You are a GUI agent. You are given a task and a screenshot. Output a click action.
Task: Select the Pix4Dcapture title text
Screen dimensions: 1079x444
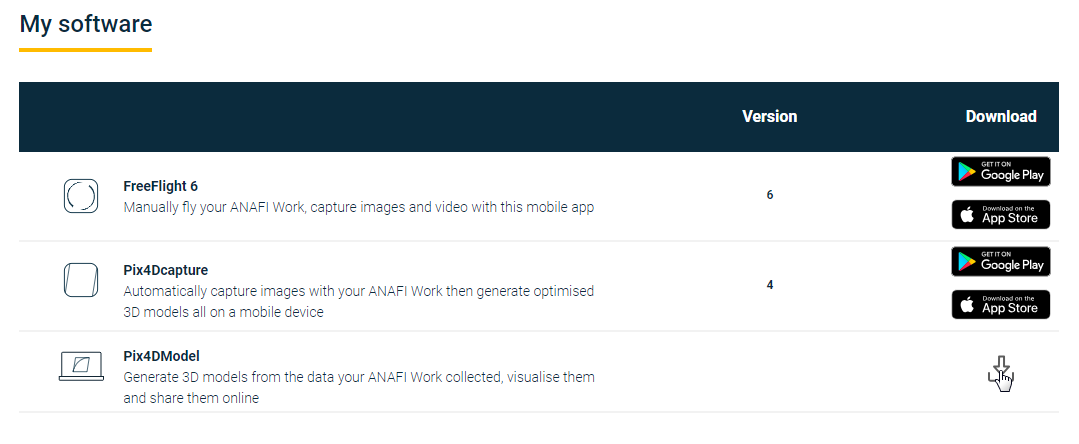coord(165,270)
